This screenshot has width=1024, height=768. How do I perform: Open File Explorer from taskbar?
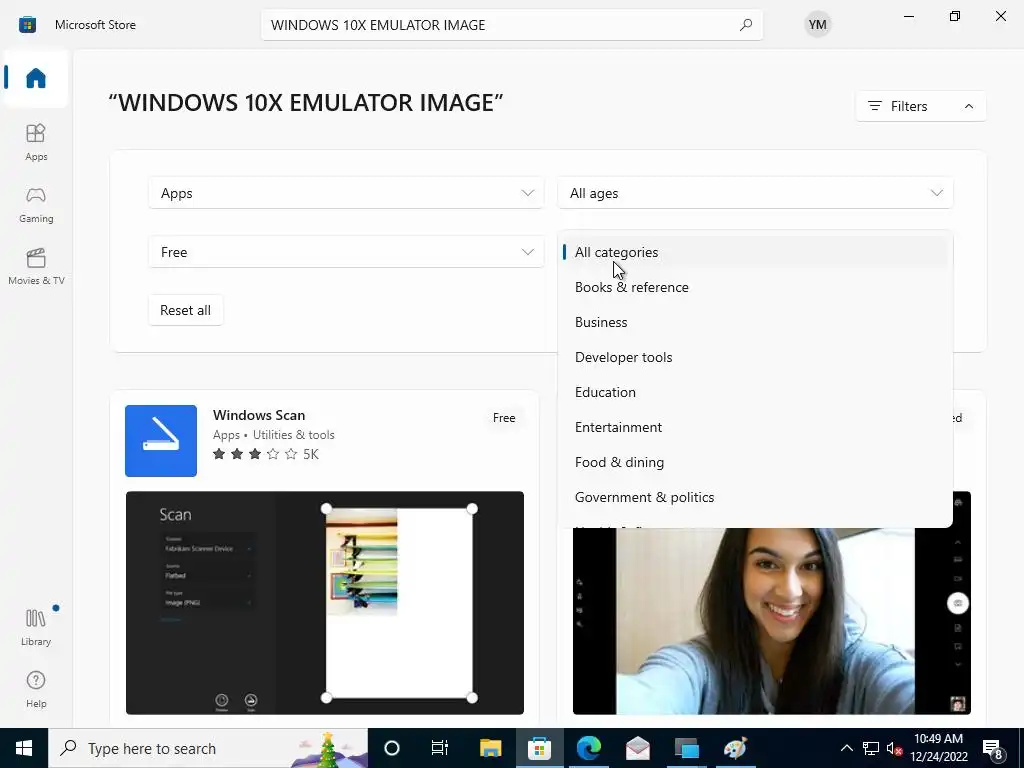(490, 748)
